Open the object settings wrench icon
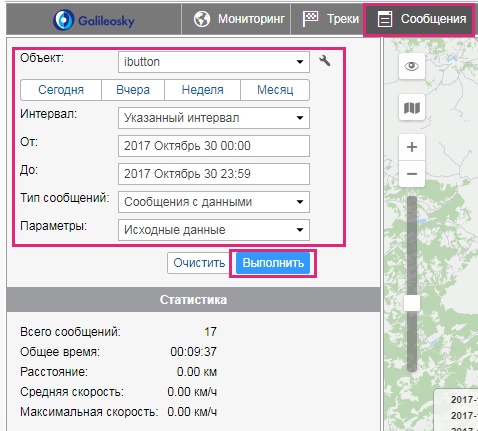The height and width of the screenshot is (431, 478). click(x=325, y=61)
